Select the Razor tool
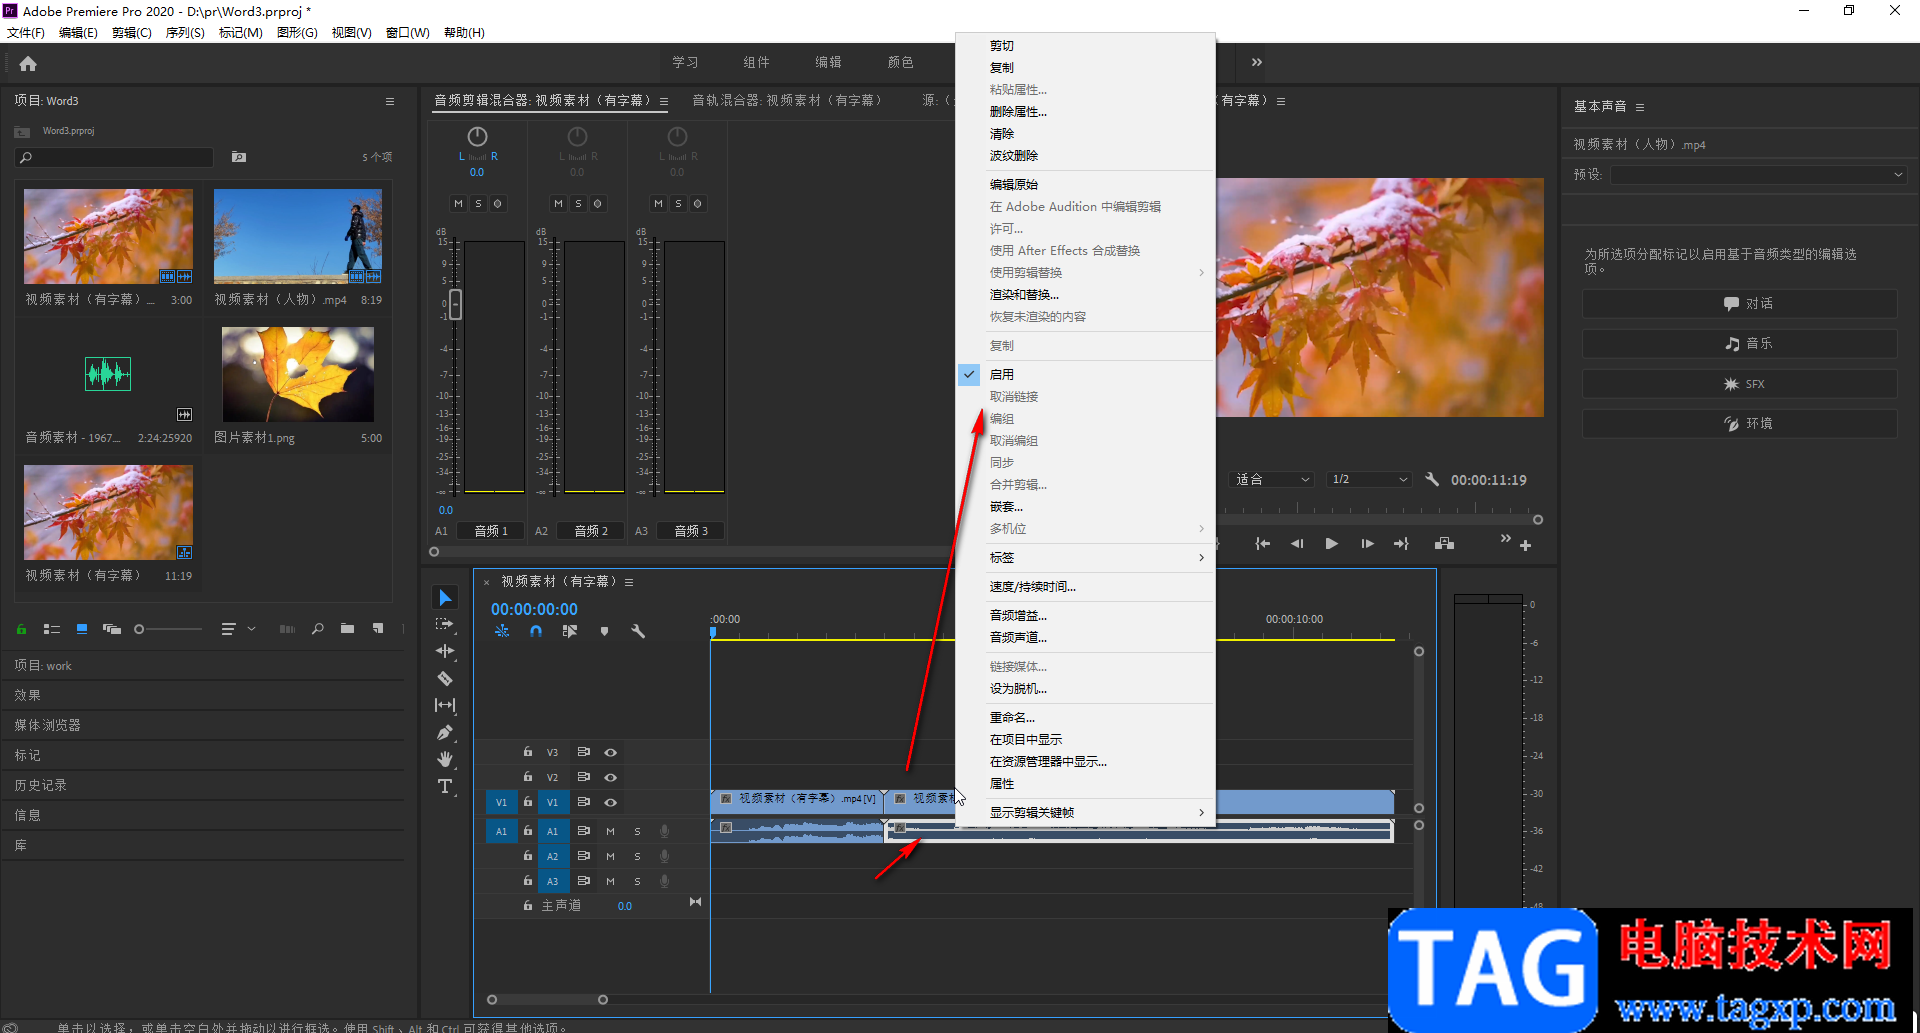 point(445,678)
